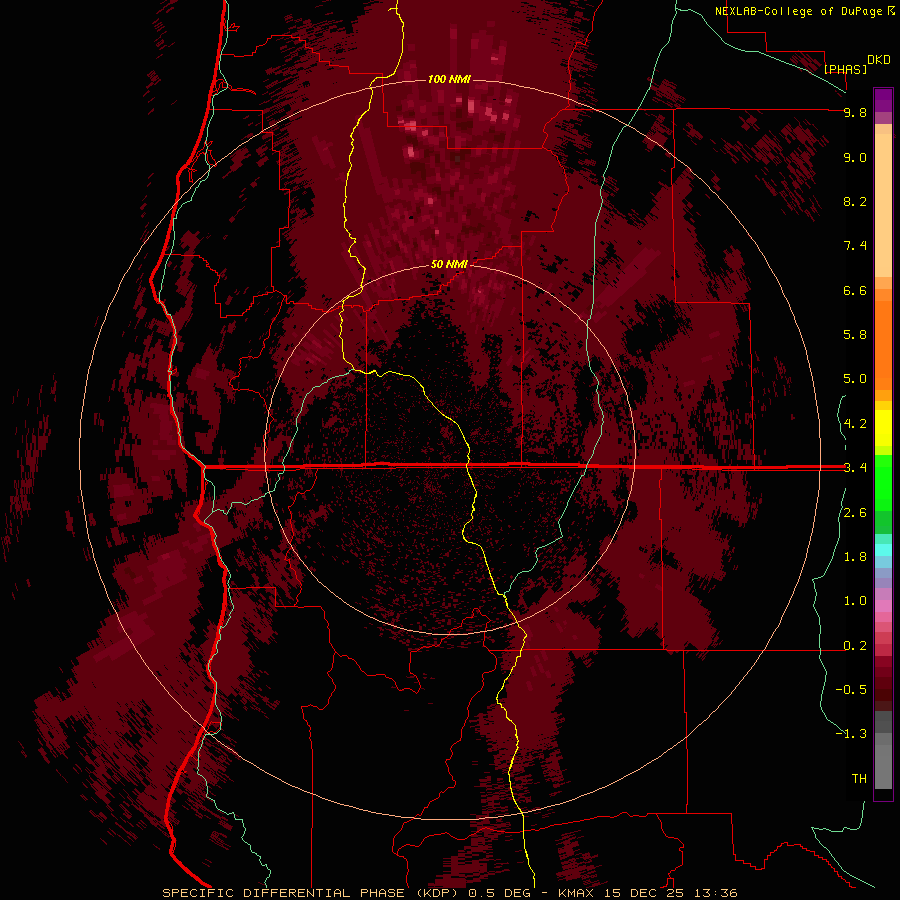Click the bright green segment of the color bar
This screenshot has height=900, width=900.
pos(883,482)
